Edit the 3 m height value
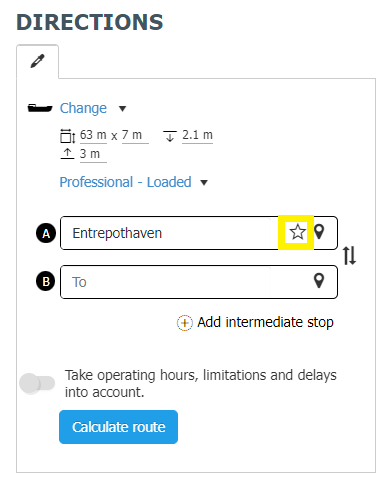Screen dimensions: 383x478 (93, 154)
